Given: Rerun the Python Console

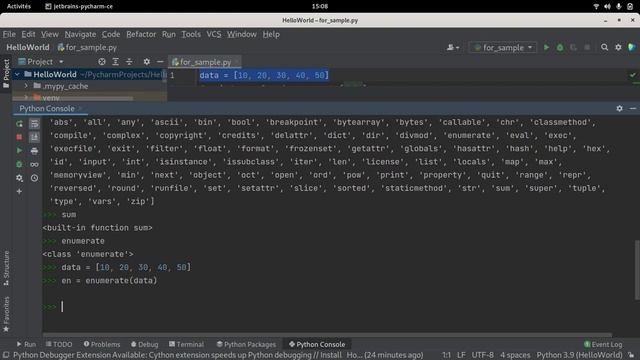Looking at the screenshot, I should pyautogui.click(x=19, y=124).
